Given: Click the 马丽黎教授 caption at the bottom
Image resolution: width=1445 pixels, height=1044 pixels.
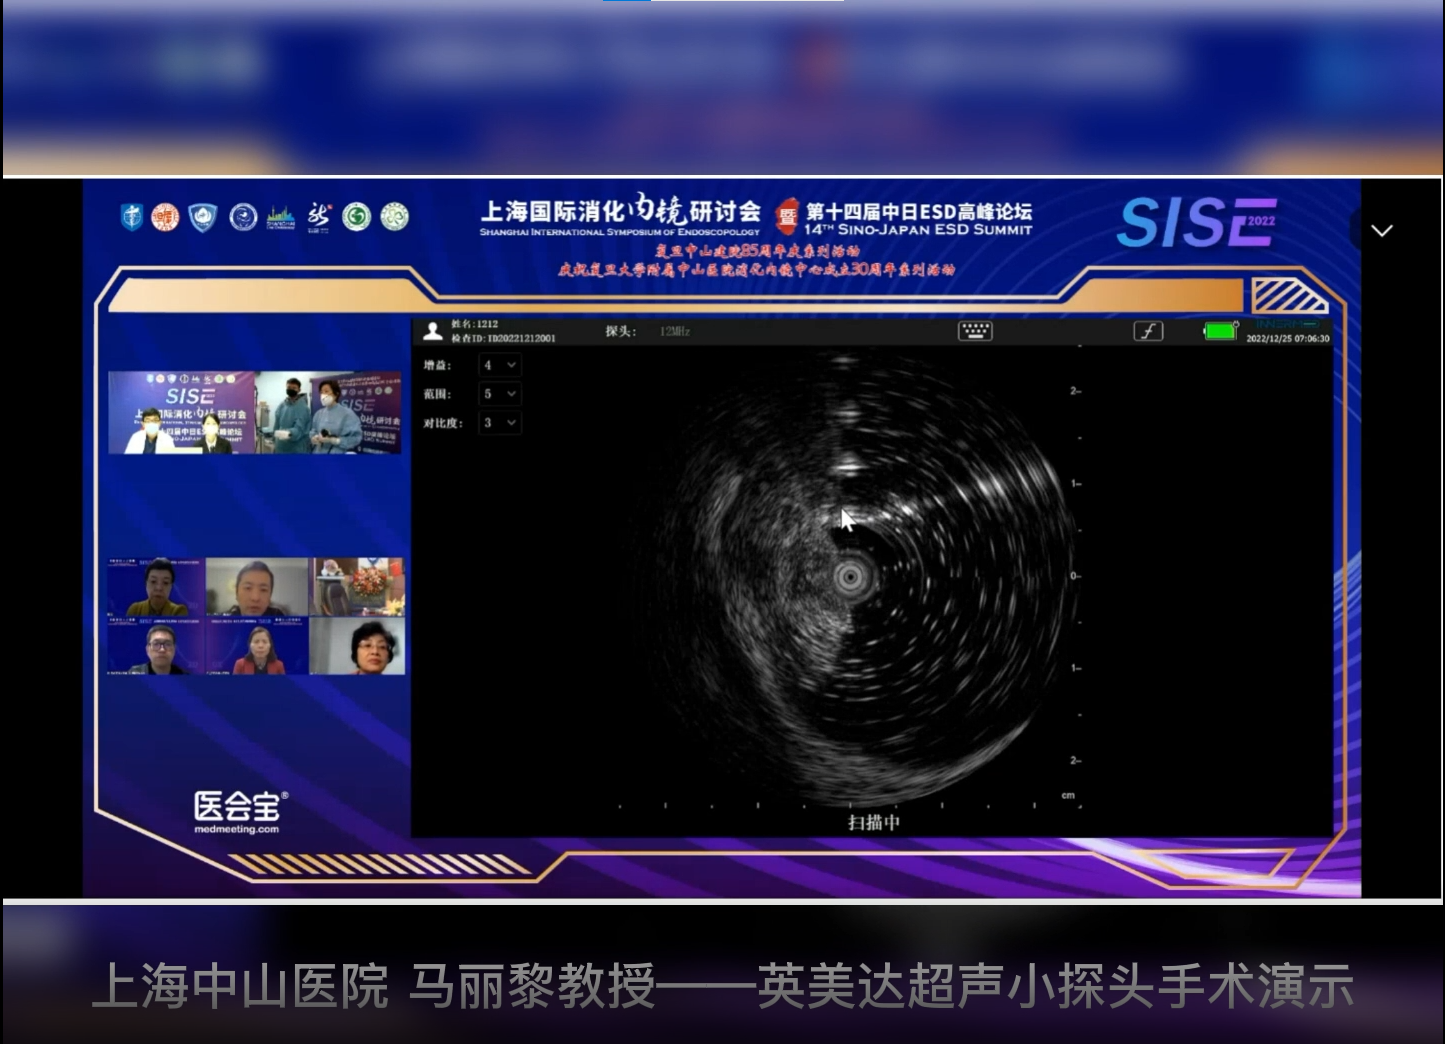Looking at the screenshot, I should coord(532,987).
